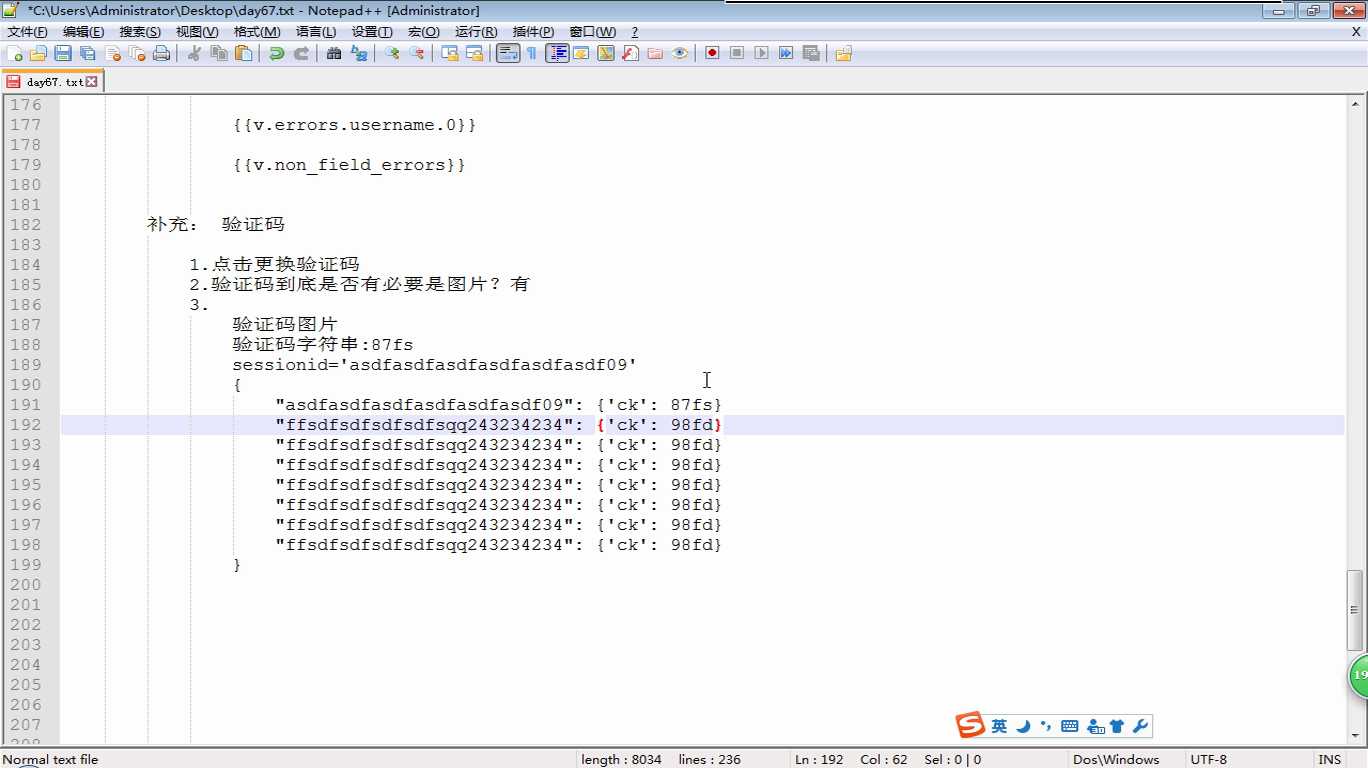Viewport: 1368px width, 768px height.
Task: Stop macro recording square icon
Action: coord(737,54)
